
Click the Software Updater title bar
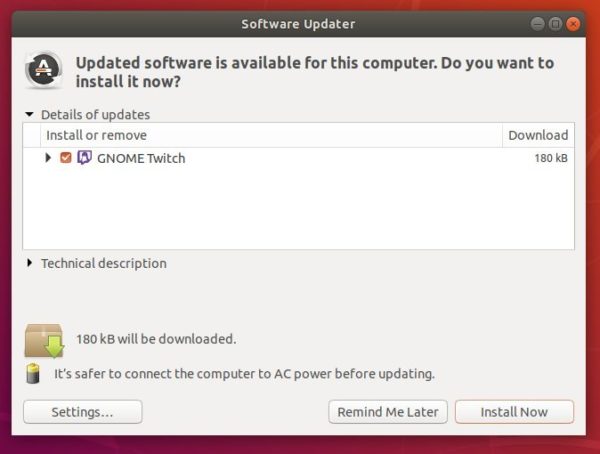point(298,24)
